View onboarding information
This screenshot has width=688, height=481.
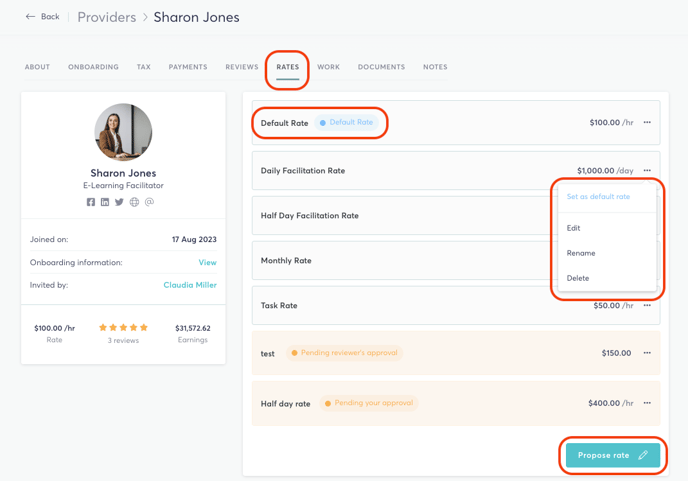208,262
